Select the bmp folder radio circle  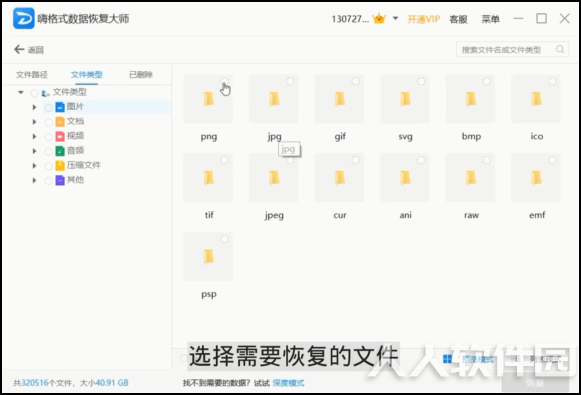pos(487,81)
